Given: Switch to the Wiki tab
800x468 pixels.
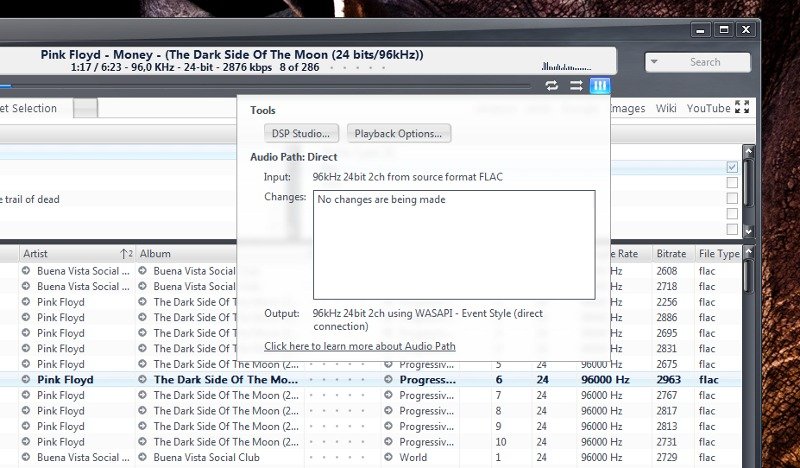Looking at the screenshot, I should pyautogui.click(x=666, y=108).
